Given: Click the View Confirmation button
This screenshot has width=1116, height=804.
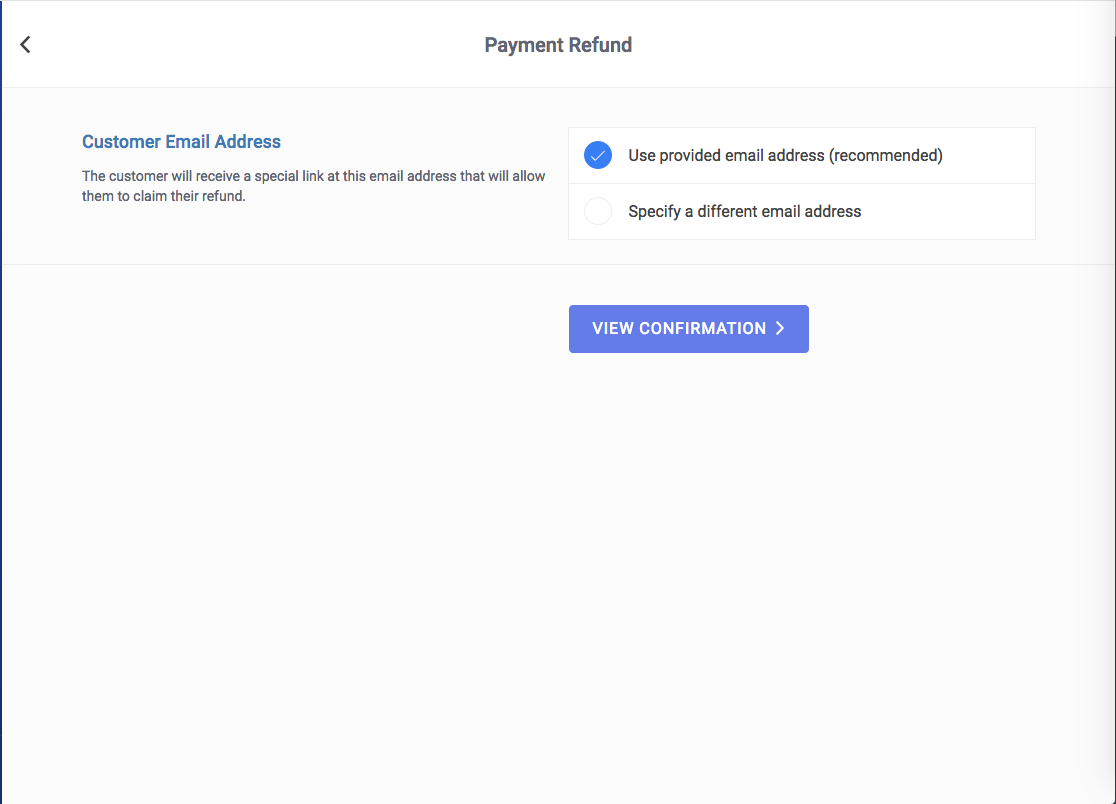Looking at the screenshot, I should tap(688, 329).
